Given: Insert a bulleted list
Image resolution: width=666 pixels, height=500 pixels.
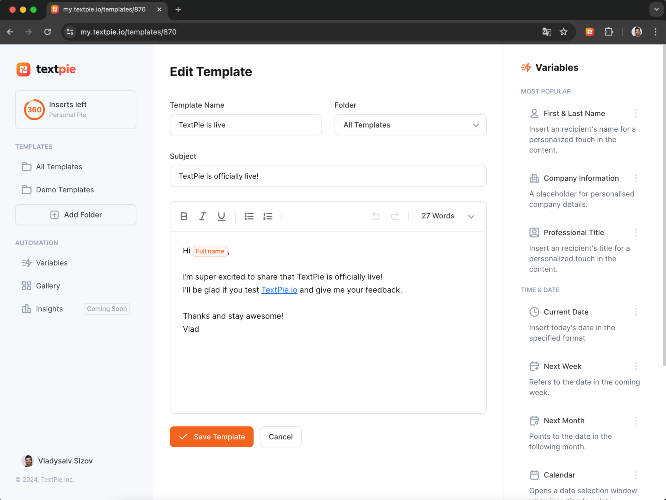Looking at the screenshot, I should [249, 216].
